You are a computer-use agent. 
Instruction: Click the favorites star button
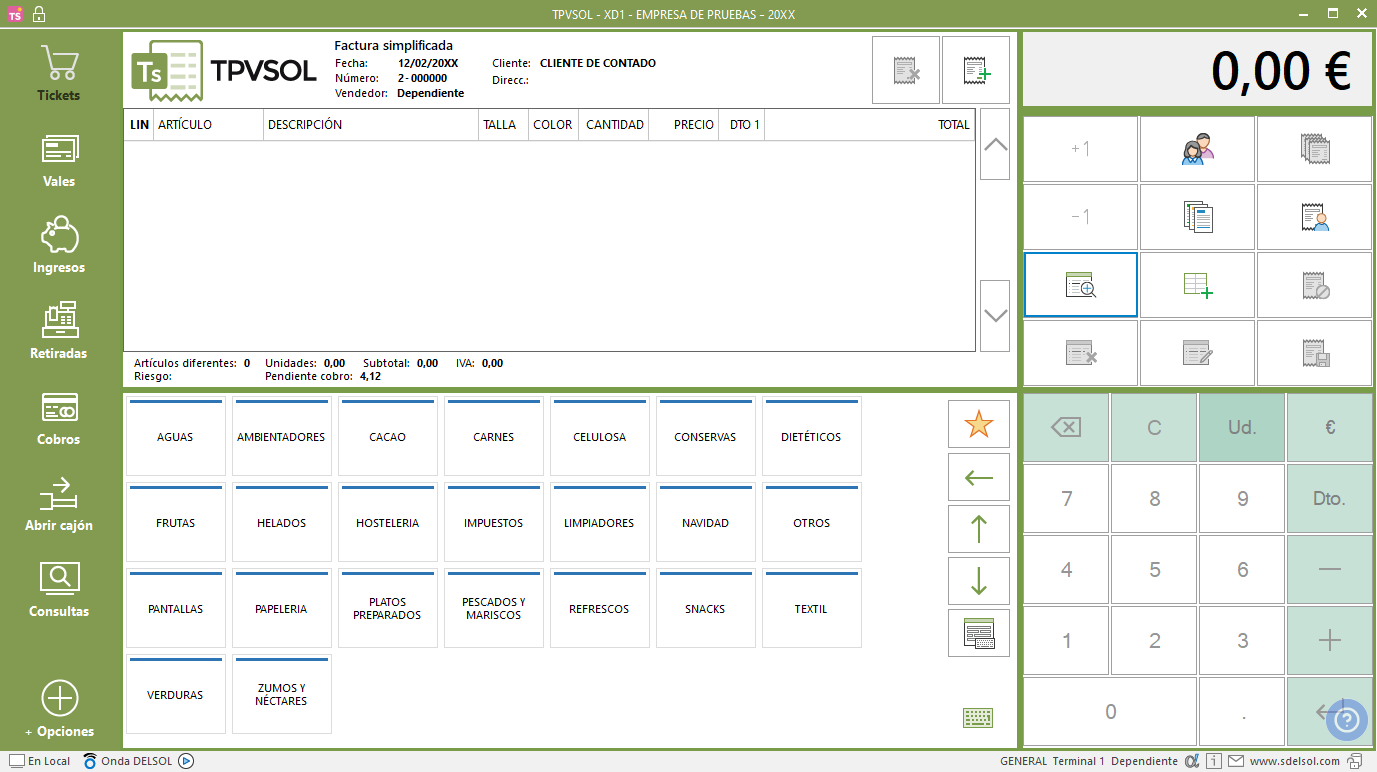point(979,424)
